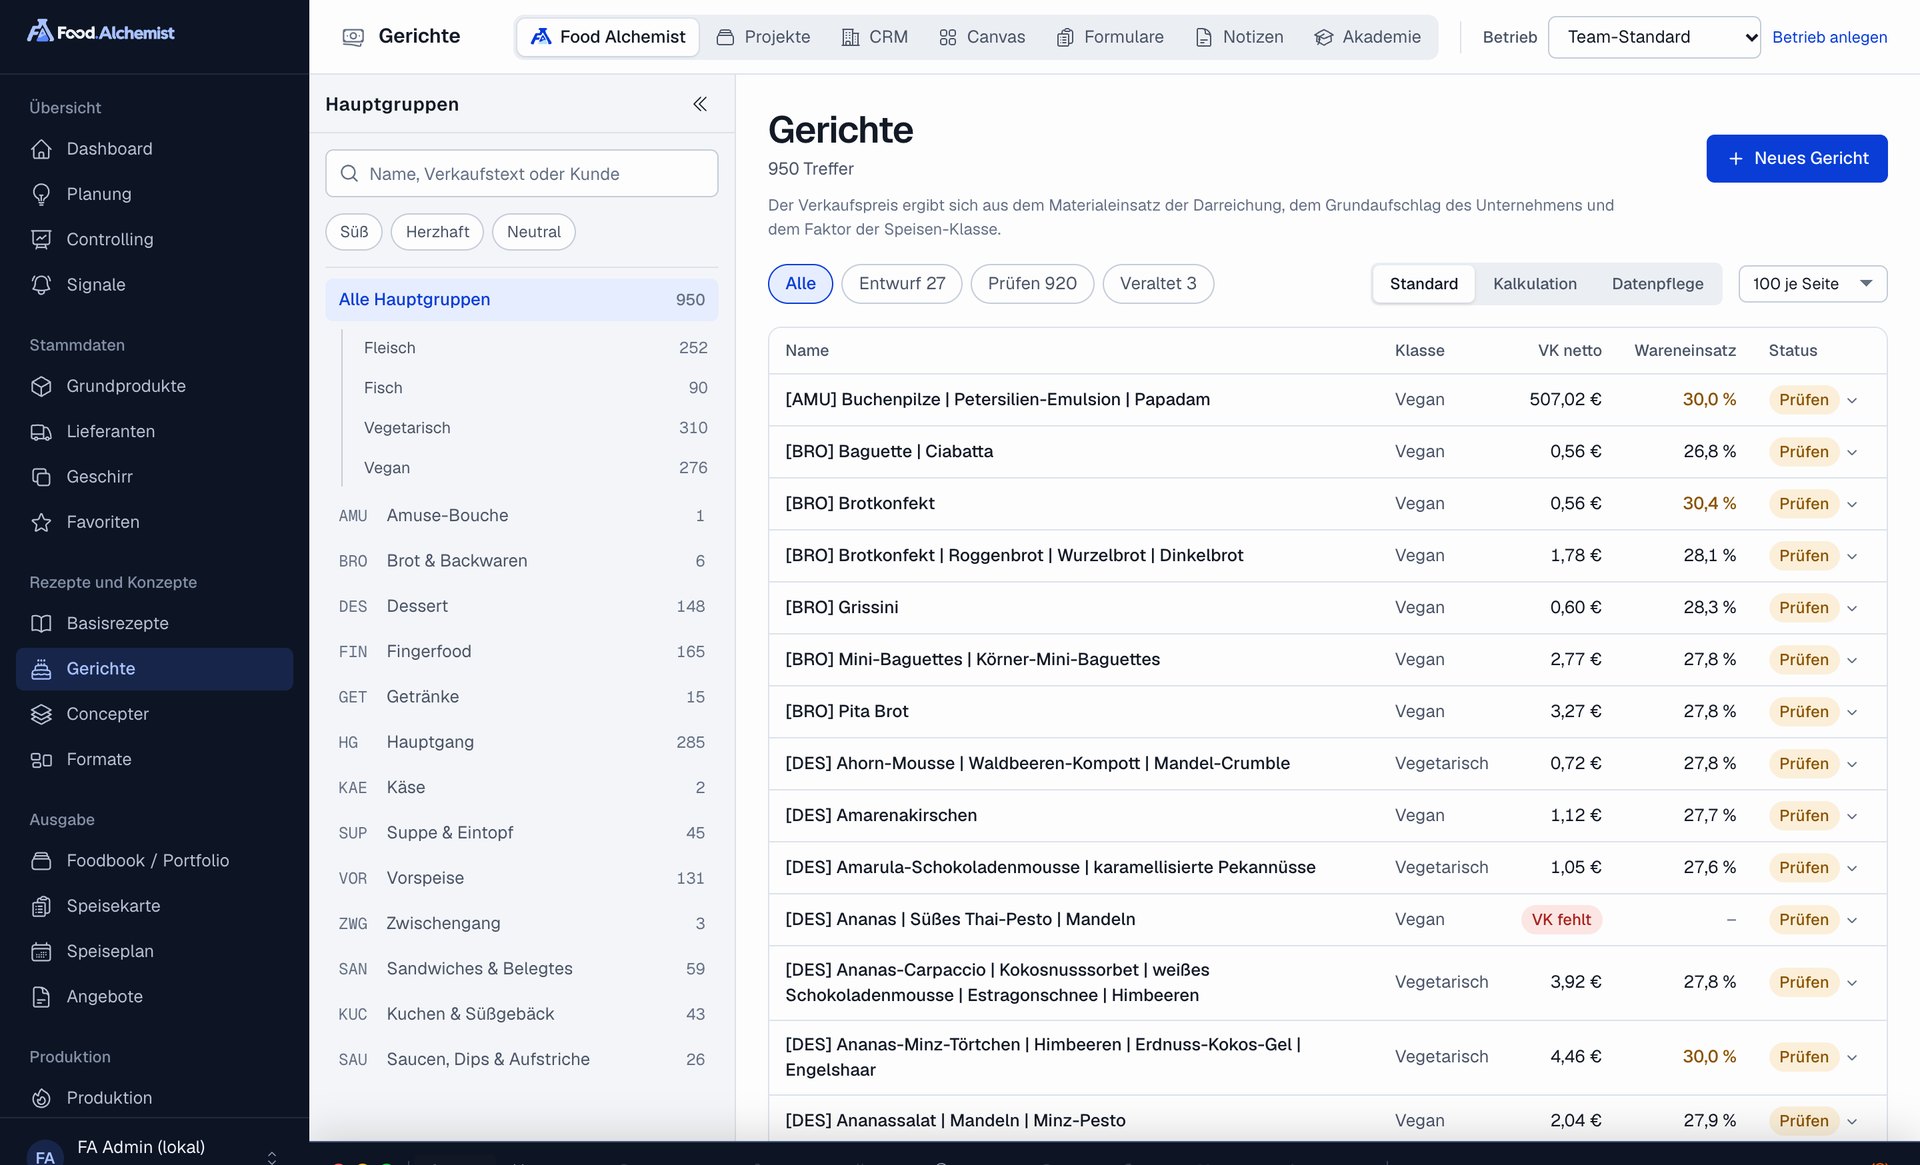Open the 100 je Seite dropdown
The width and height of the screenshot is (1920, 1165).
point(1812,284)
